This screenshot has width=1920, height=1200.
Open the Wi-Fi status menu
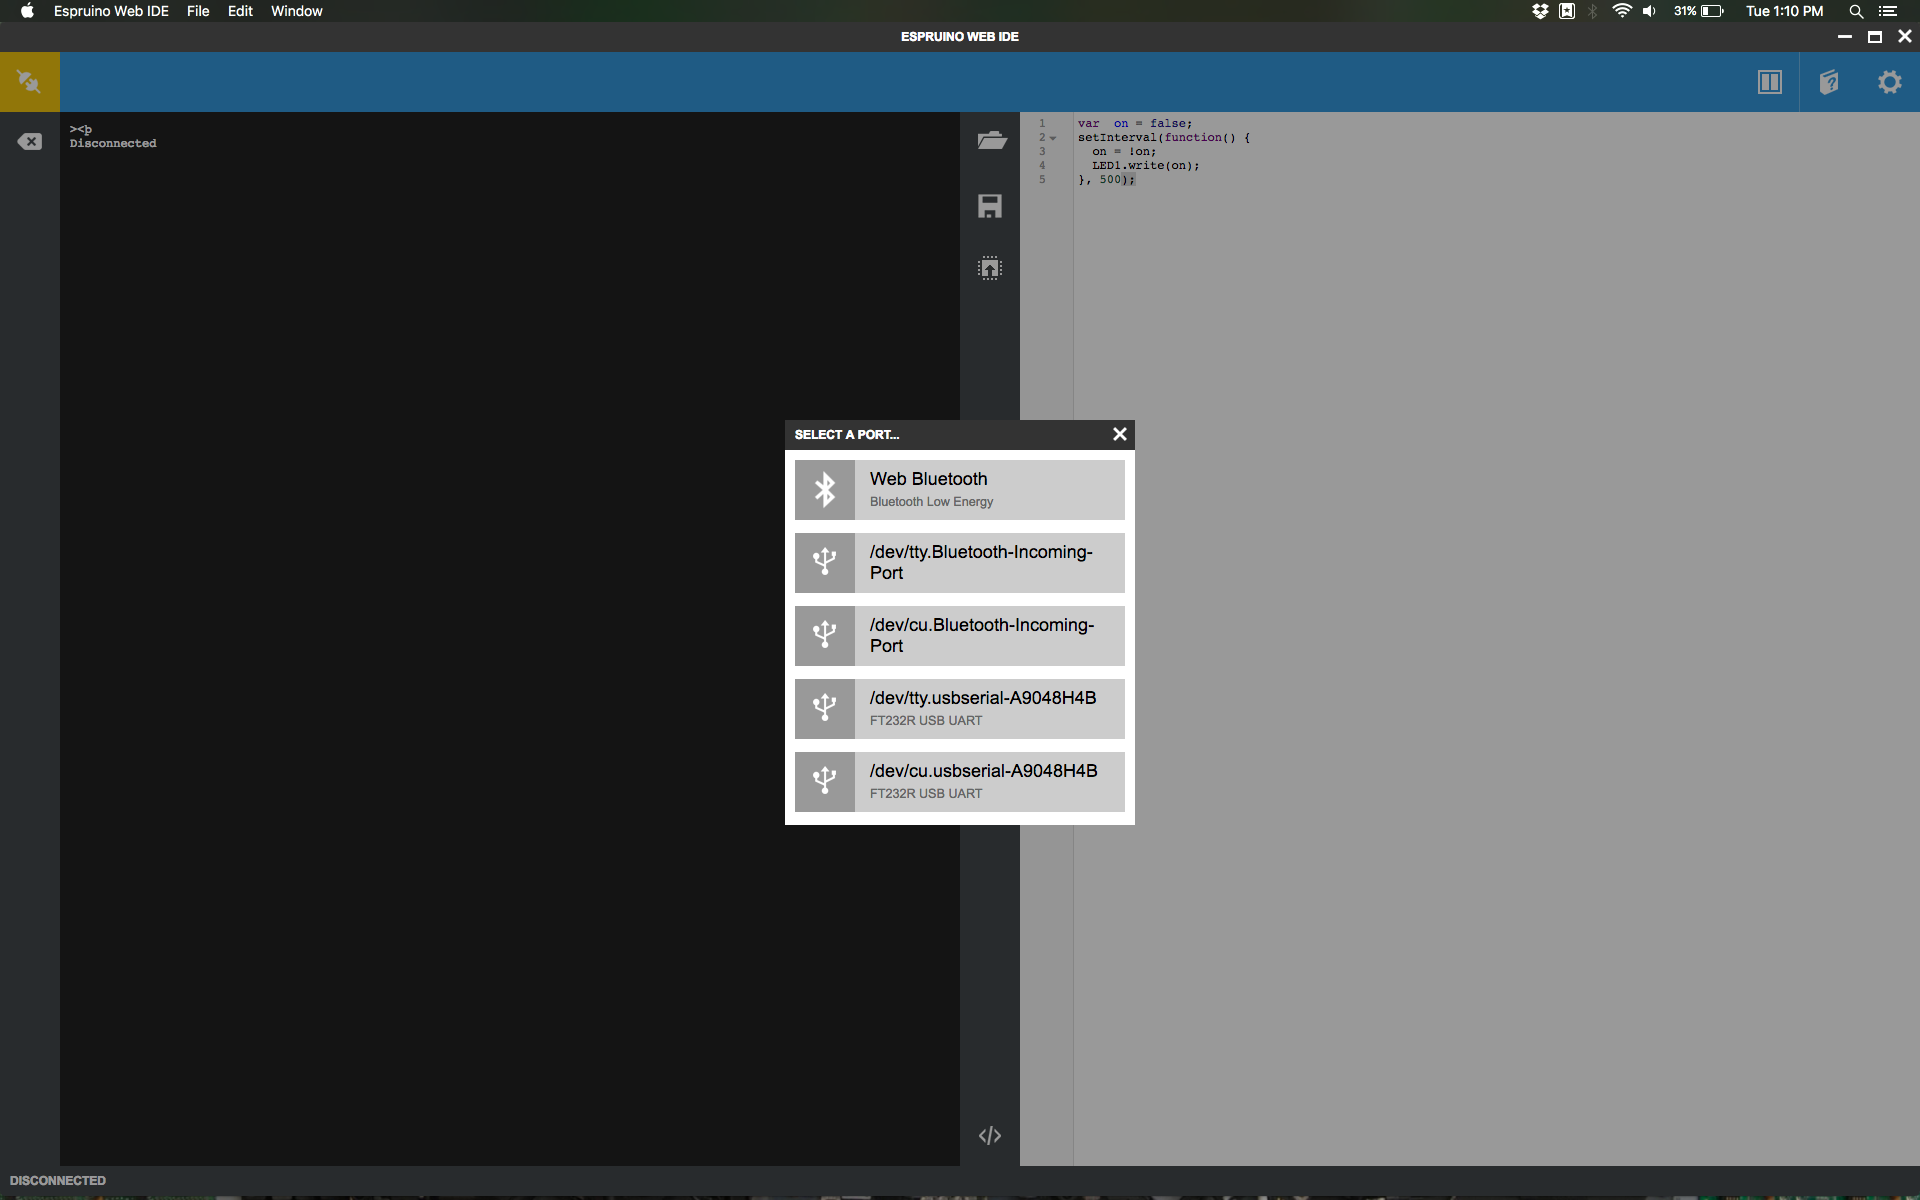(x=1622, y=11)
